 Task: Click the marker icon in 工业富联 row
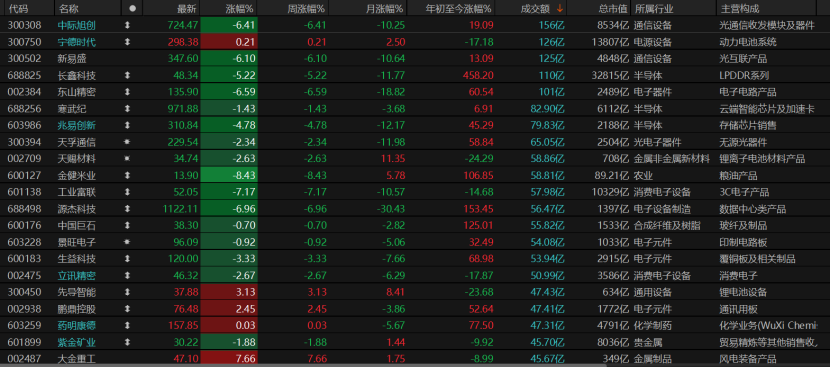click(127, 192)
